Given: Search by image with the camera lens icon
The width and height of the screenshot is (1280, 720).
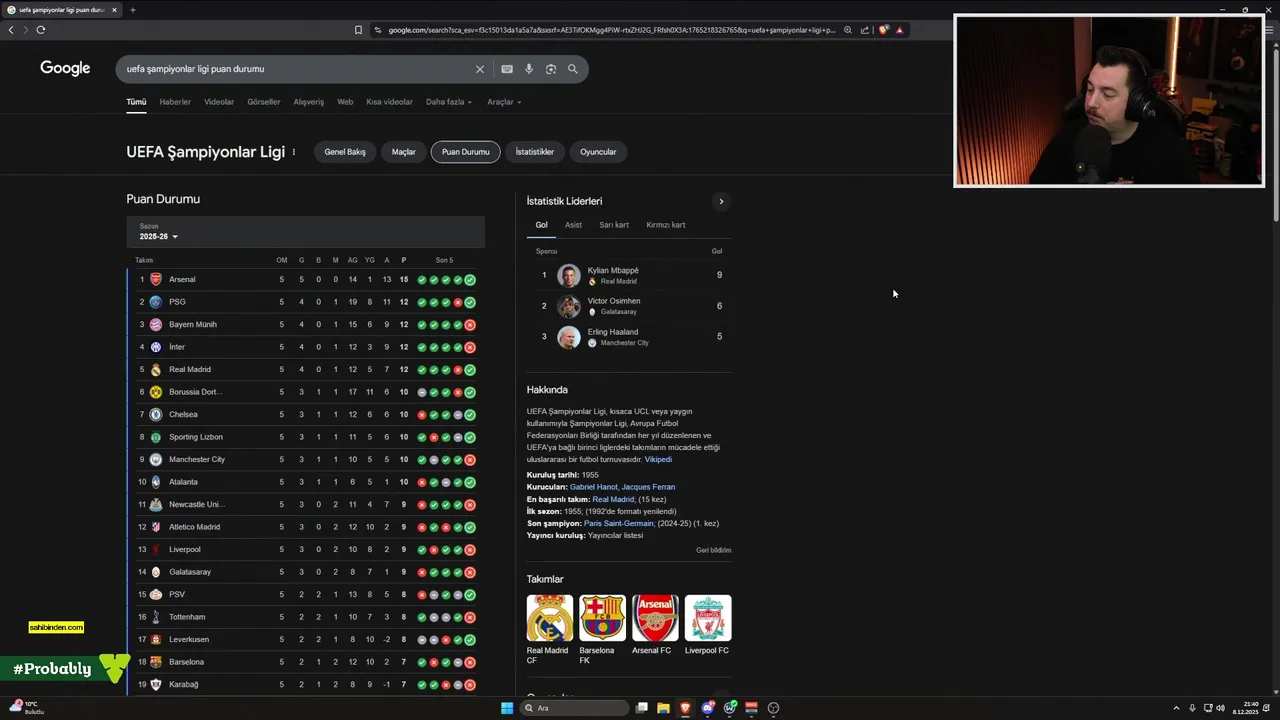Looking at the screenshot, I should click(551, 69).
